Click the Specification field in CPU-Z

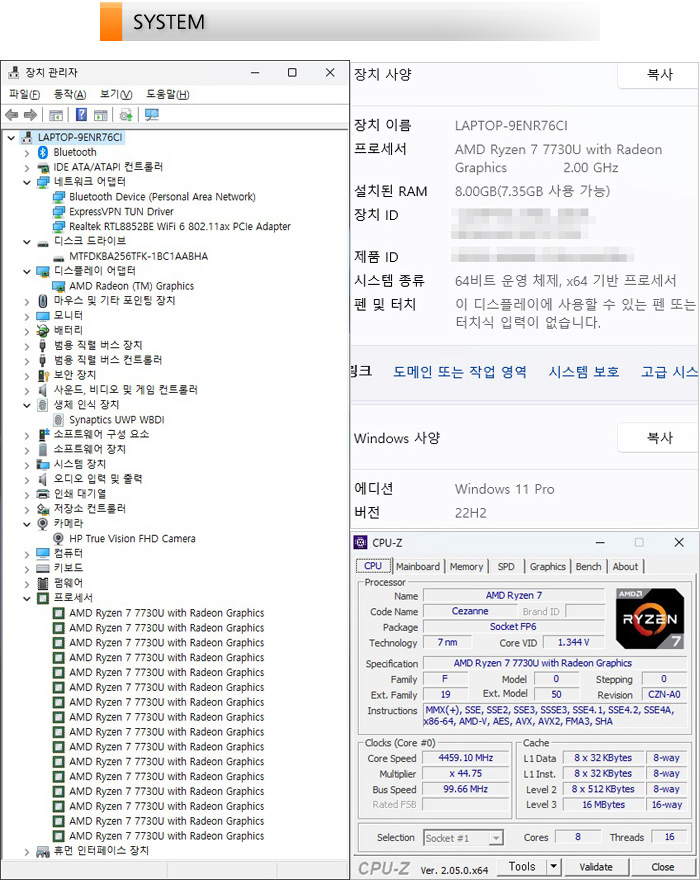[x=555, y=663]
